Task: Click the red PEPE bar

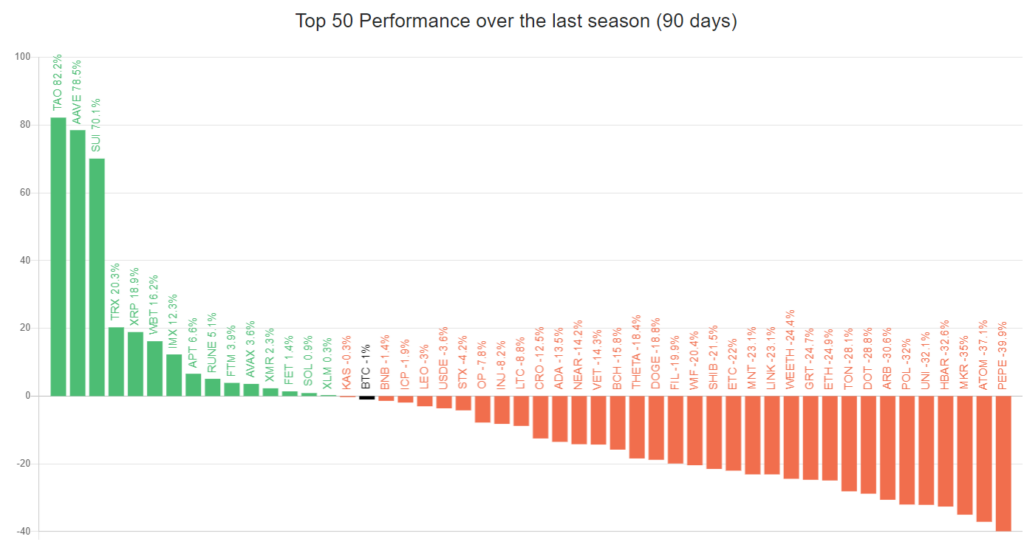Action: [1003, 463]
